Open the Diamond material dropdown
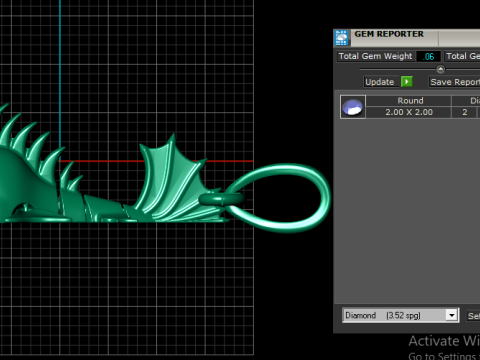This screenshot has height=360, width=480. pyautogui.click(x=401, y=315)
